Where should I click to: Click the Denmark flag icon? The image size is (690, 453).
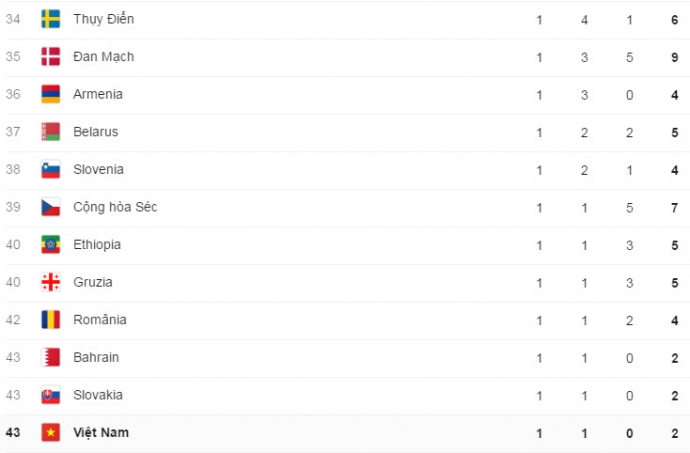(50, 57)
